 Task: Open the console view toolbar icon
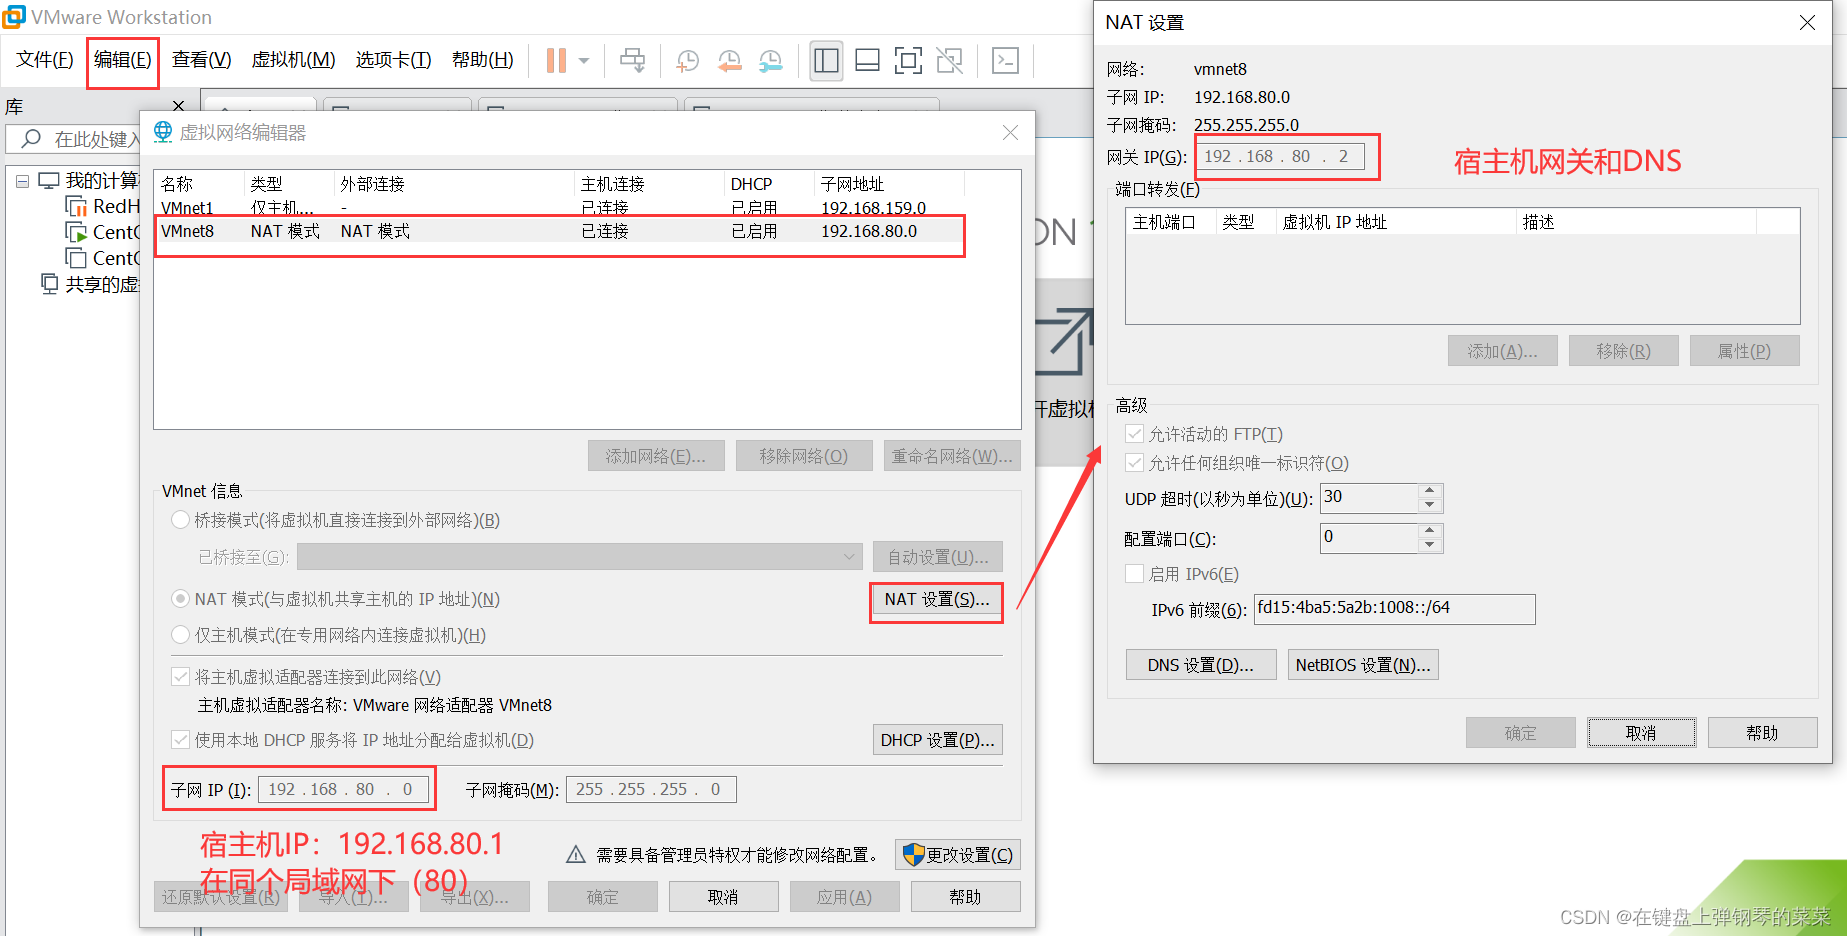coord(1005,61)
